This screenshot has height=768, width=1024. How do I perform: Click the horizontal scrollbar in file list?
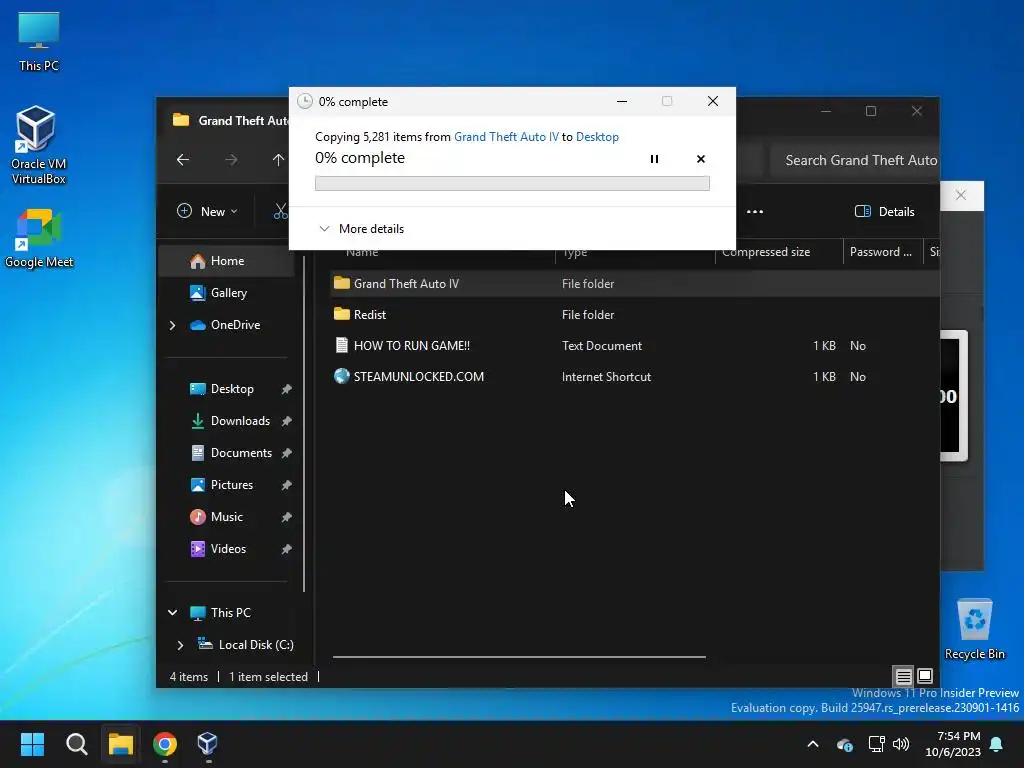519,656
